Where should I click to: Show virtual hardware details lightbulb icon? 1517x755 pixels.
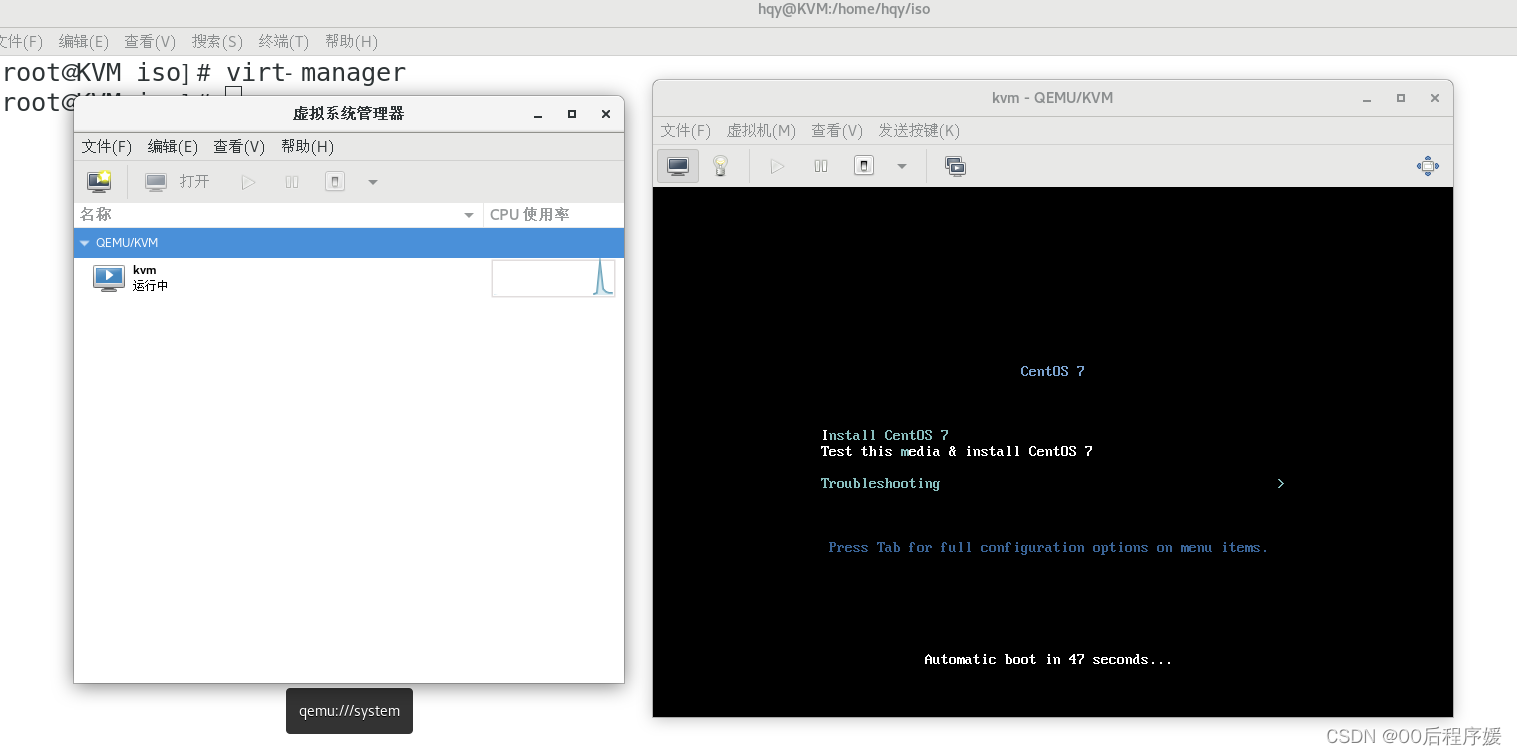(720, 166)
